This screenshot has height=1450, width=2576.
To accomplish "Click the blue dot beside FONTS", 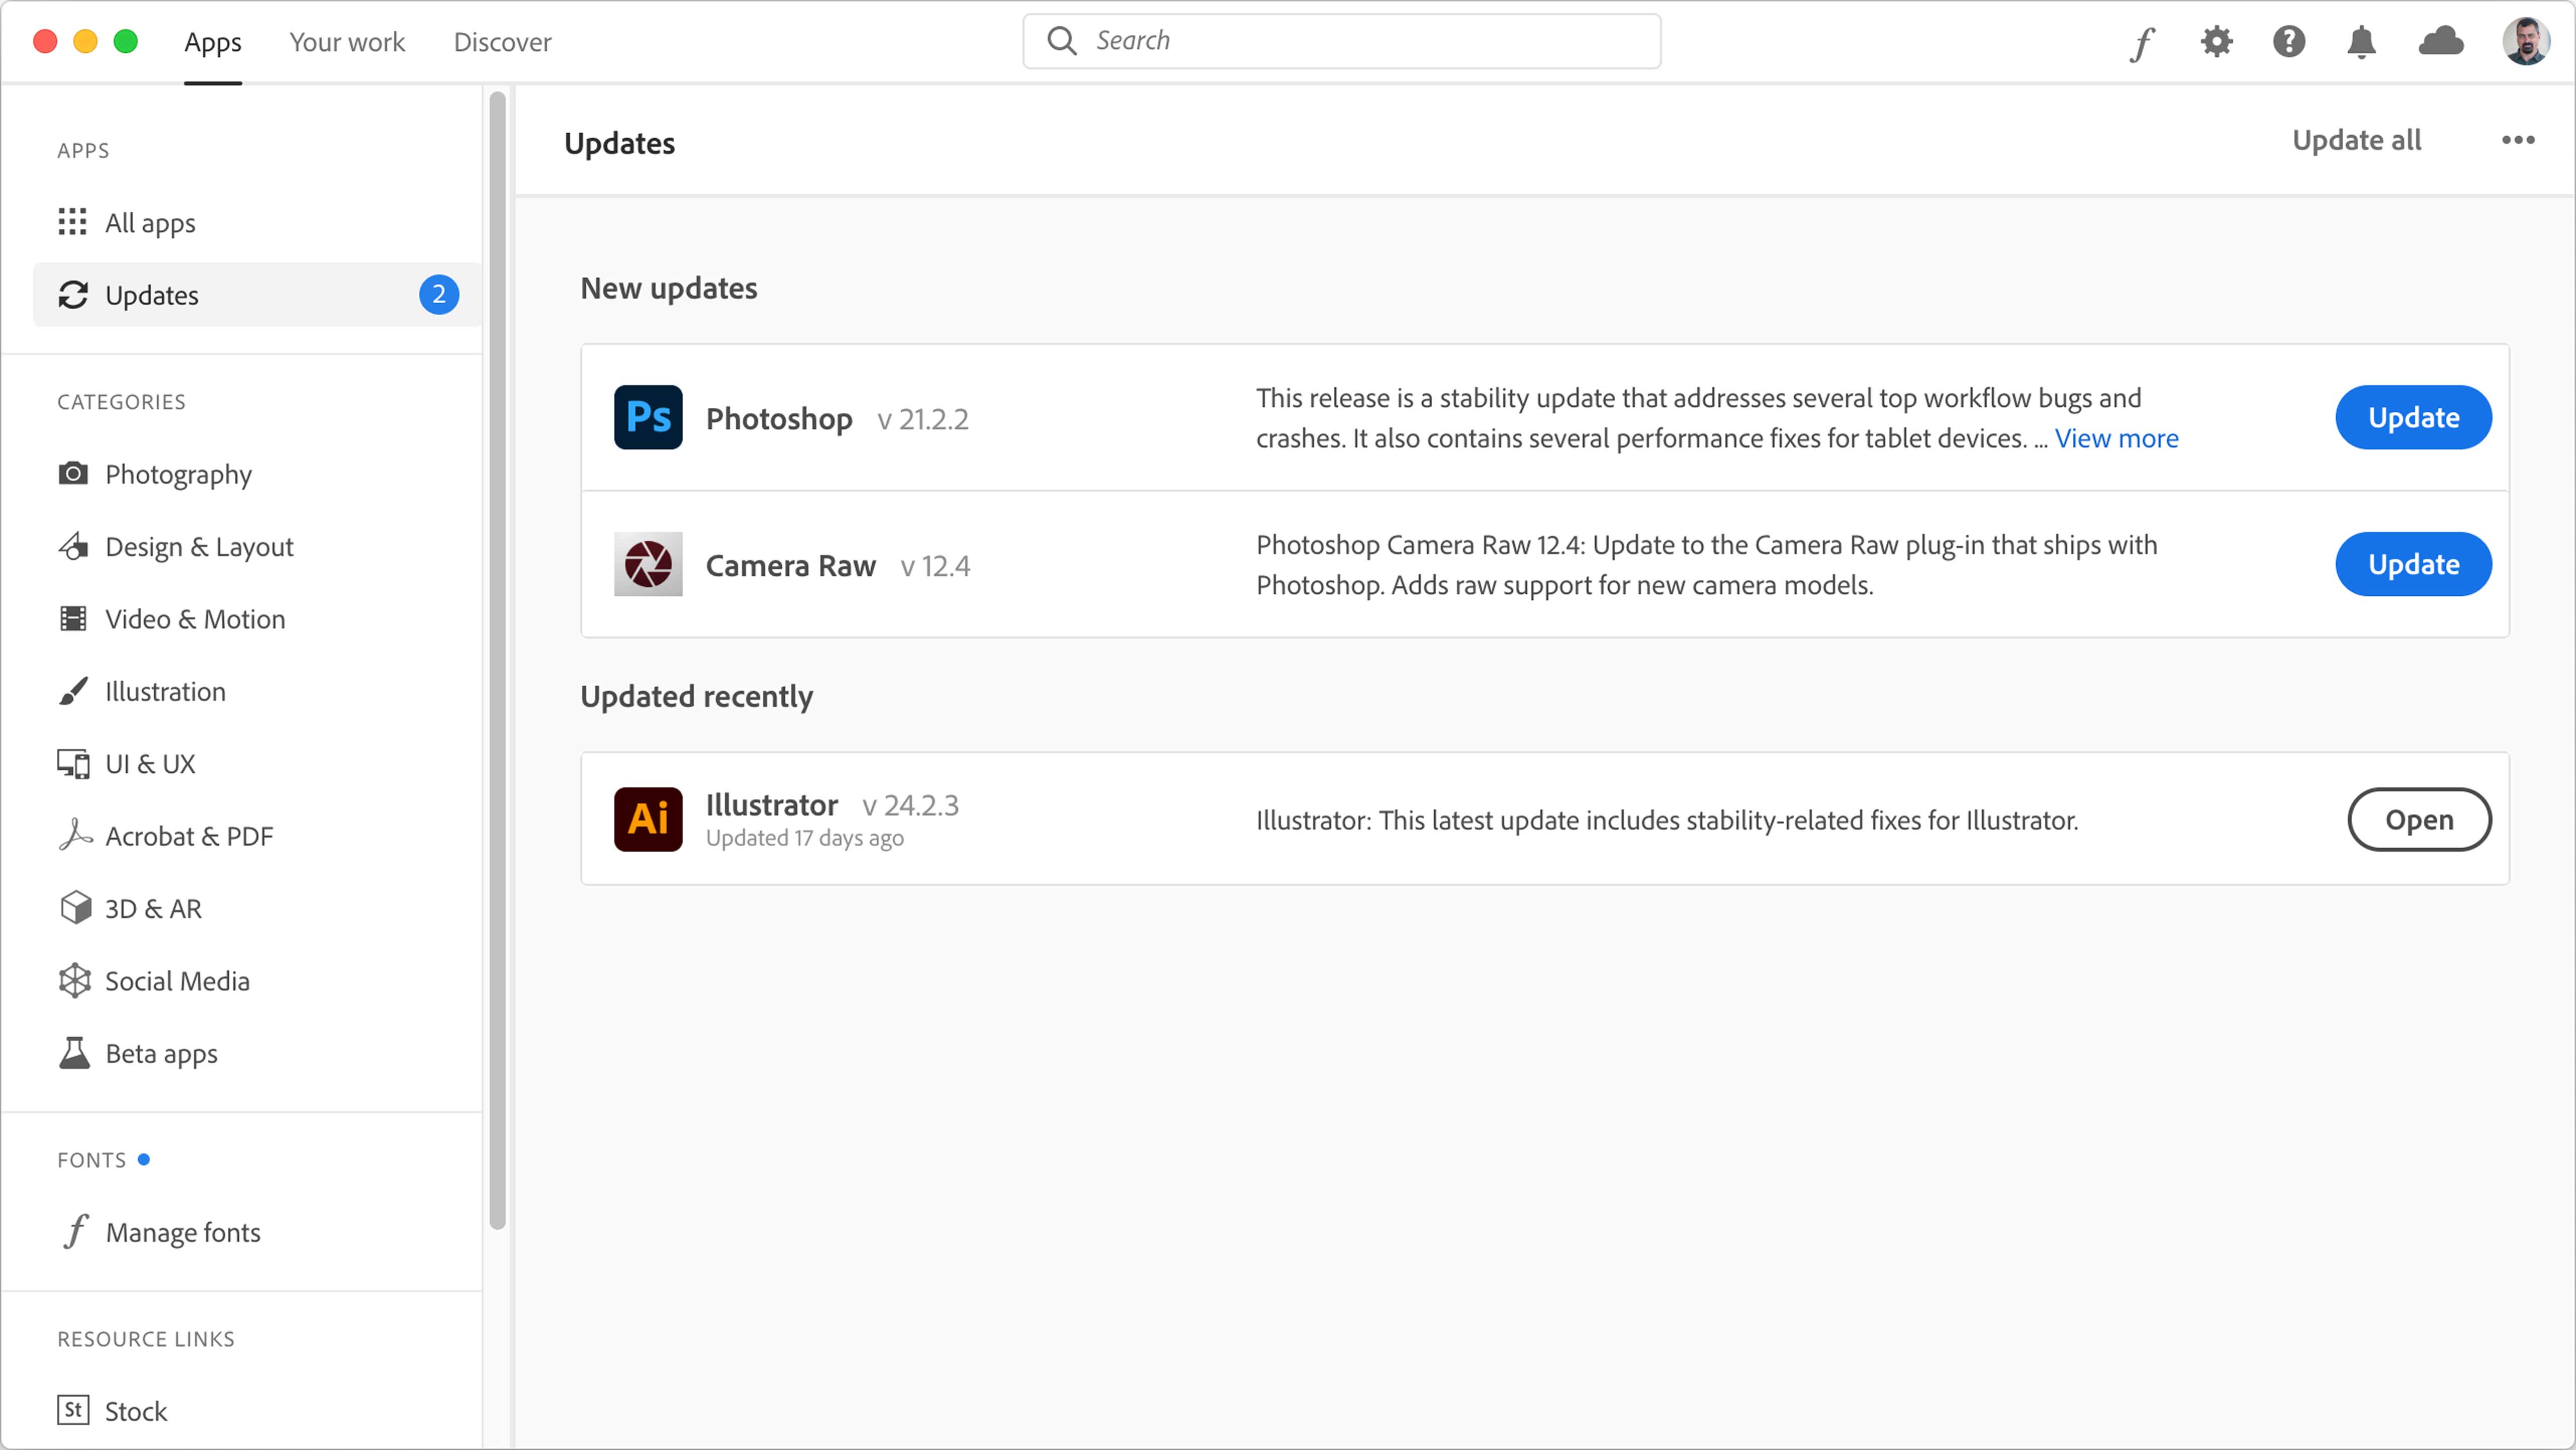I will pyautogui.click(x=144, y=1159).
